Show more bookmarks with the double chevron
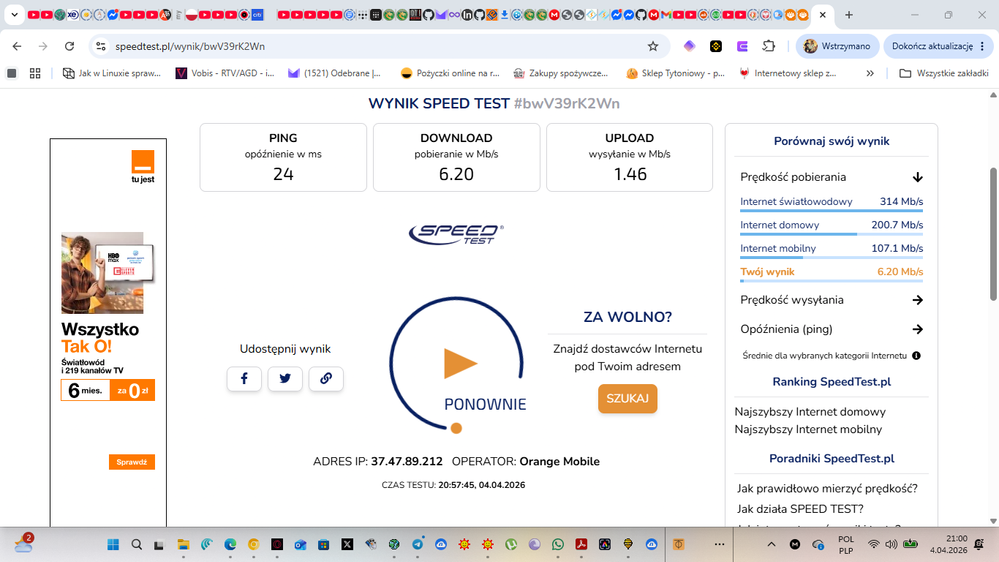 click(x=870, y=73)
